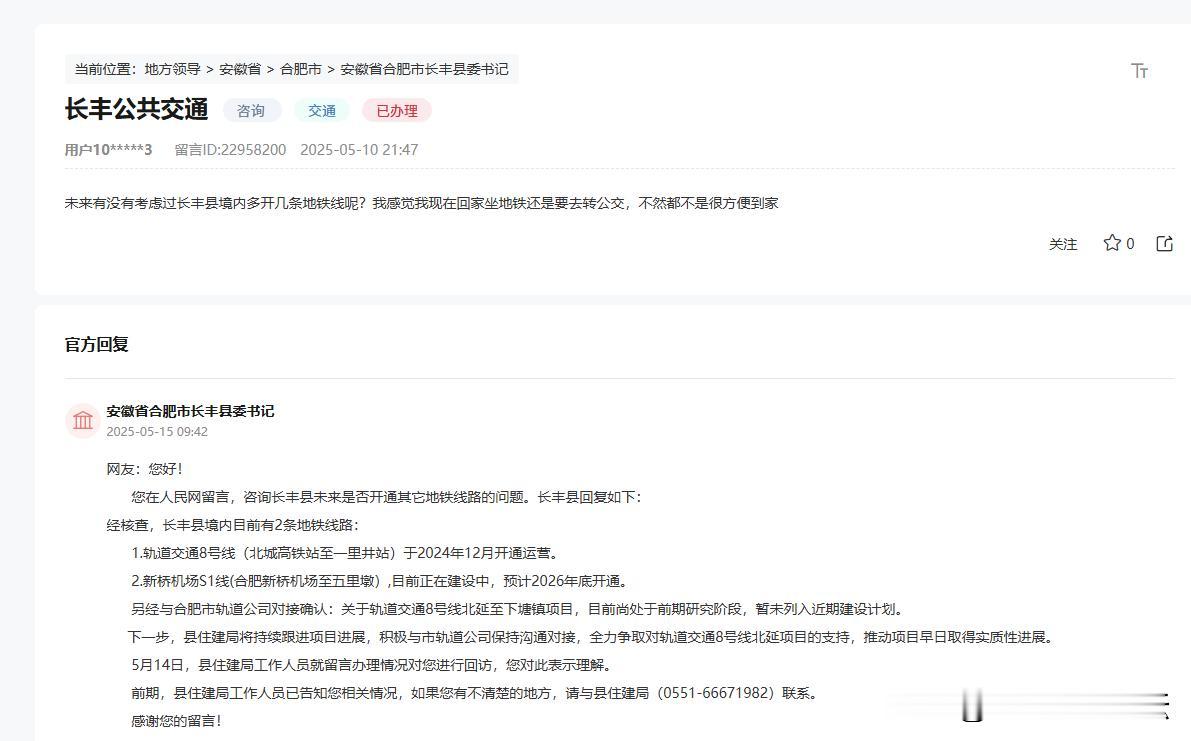Select the greeting 网友：您好！
Screen dimensions: 1191x741
pyautogui.click(x=145, y=468)
